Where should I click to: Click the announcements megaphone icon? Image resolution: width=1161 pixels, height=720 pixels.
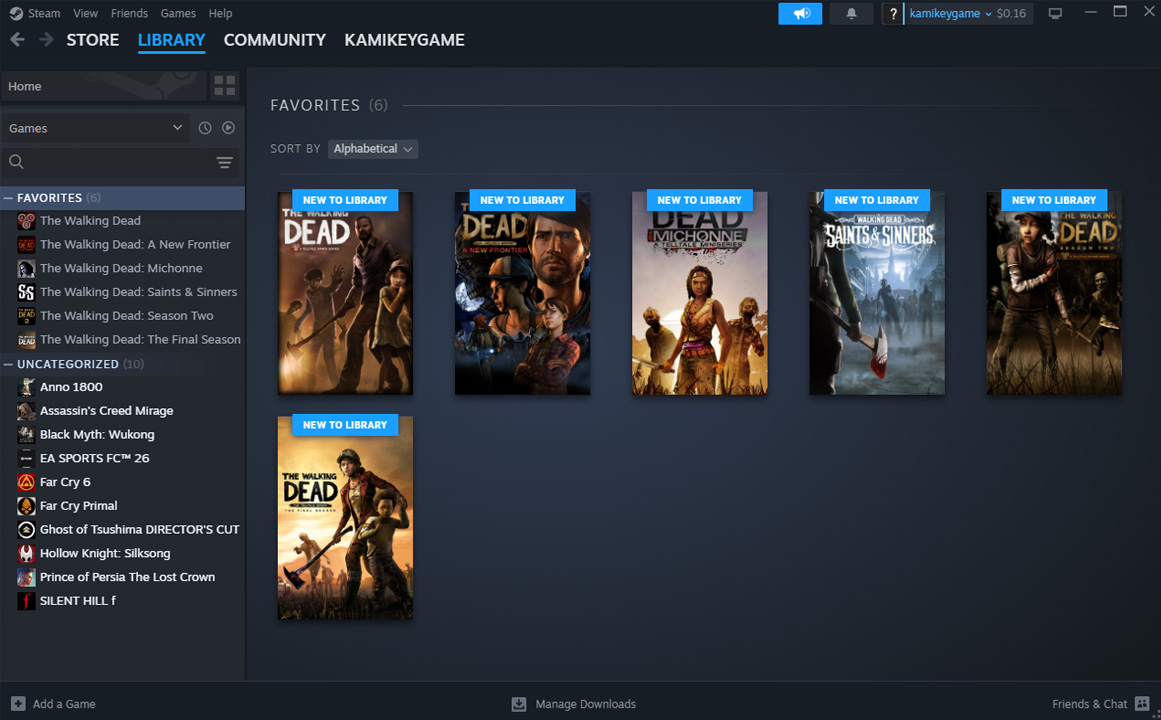point(800,14)
